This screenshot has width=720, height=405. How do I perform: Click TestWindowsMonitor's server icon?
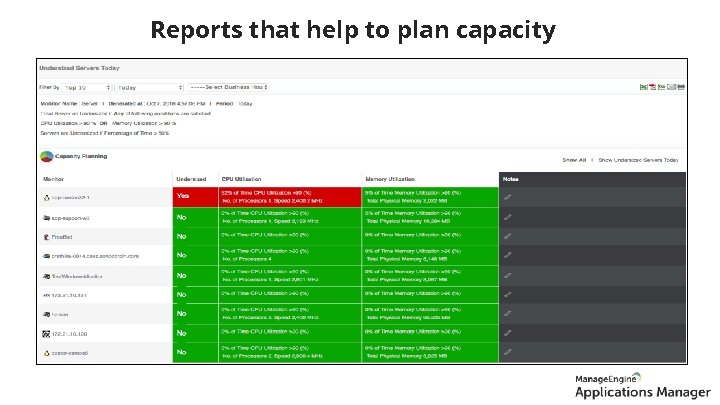46,276
